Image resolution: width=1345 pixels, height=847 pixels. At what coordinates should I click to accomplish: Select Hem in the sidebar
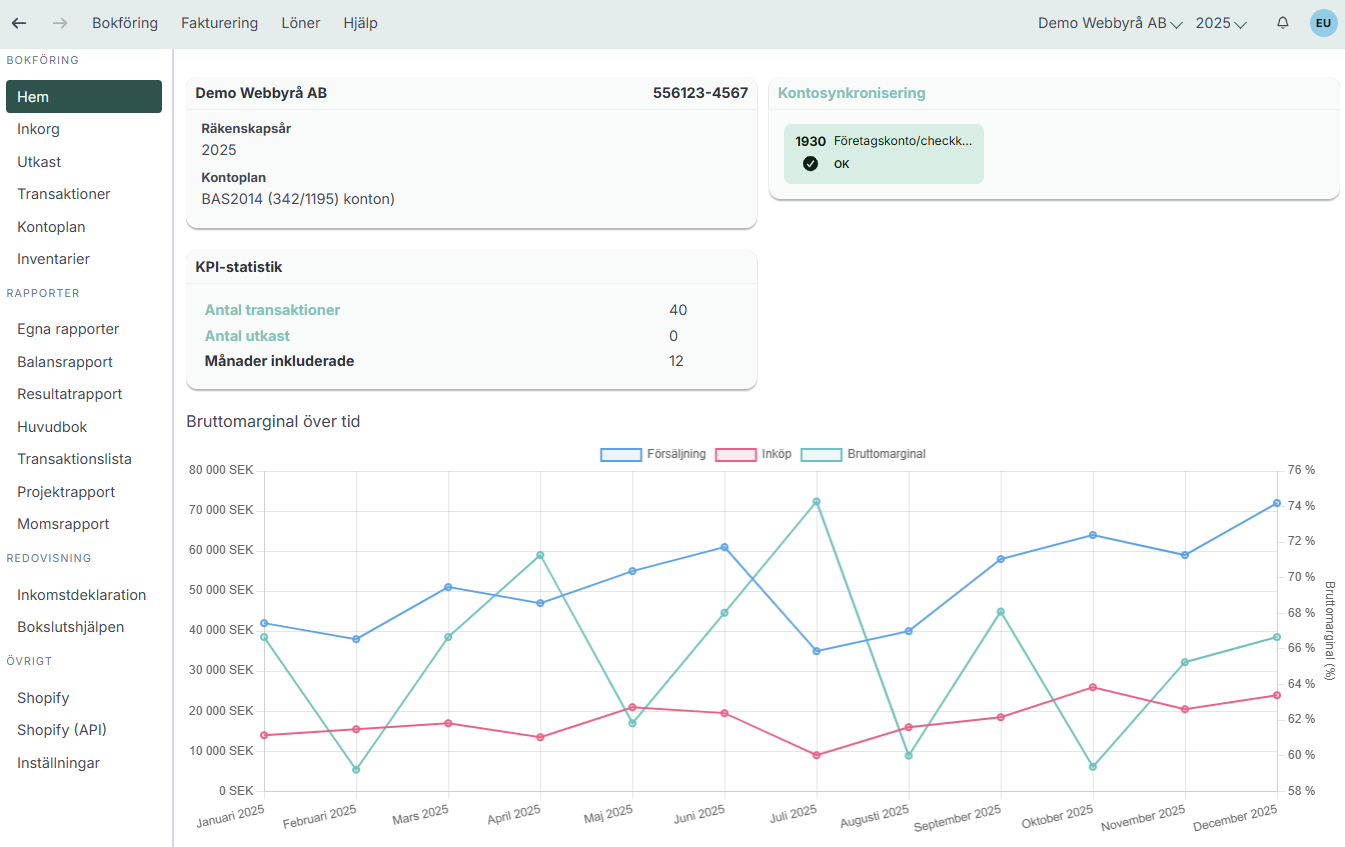[84, 97]
